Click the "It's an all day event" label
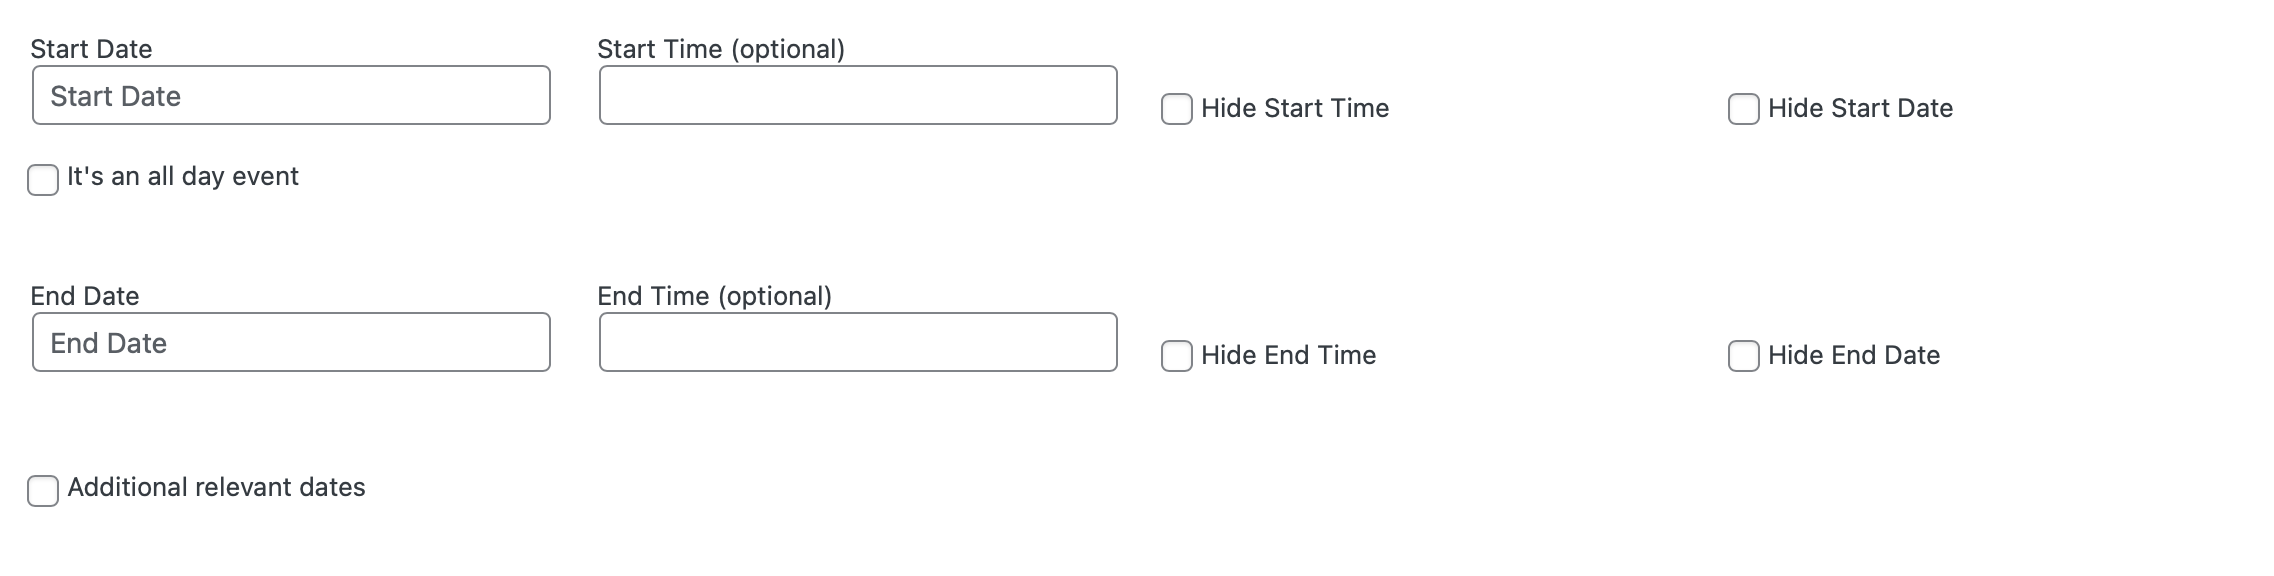This screenshot has width=2274, height=576. (183, 177)
